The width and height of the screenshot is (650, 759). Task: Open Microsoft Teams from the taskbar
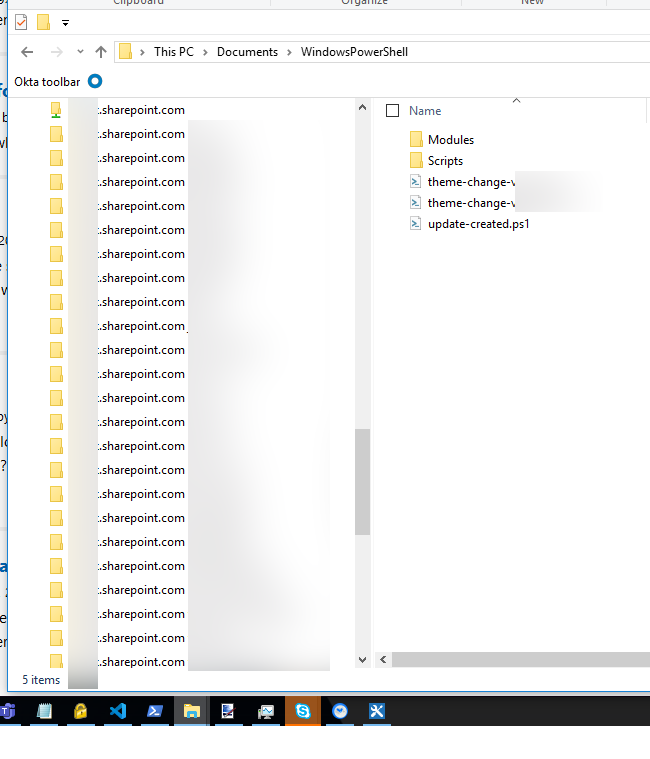(x=8, y=711)
